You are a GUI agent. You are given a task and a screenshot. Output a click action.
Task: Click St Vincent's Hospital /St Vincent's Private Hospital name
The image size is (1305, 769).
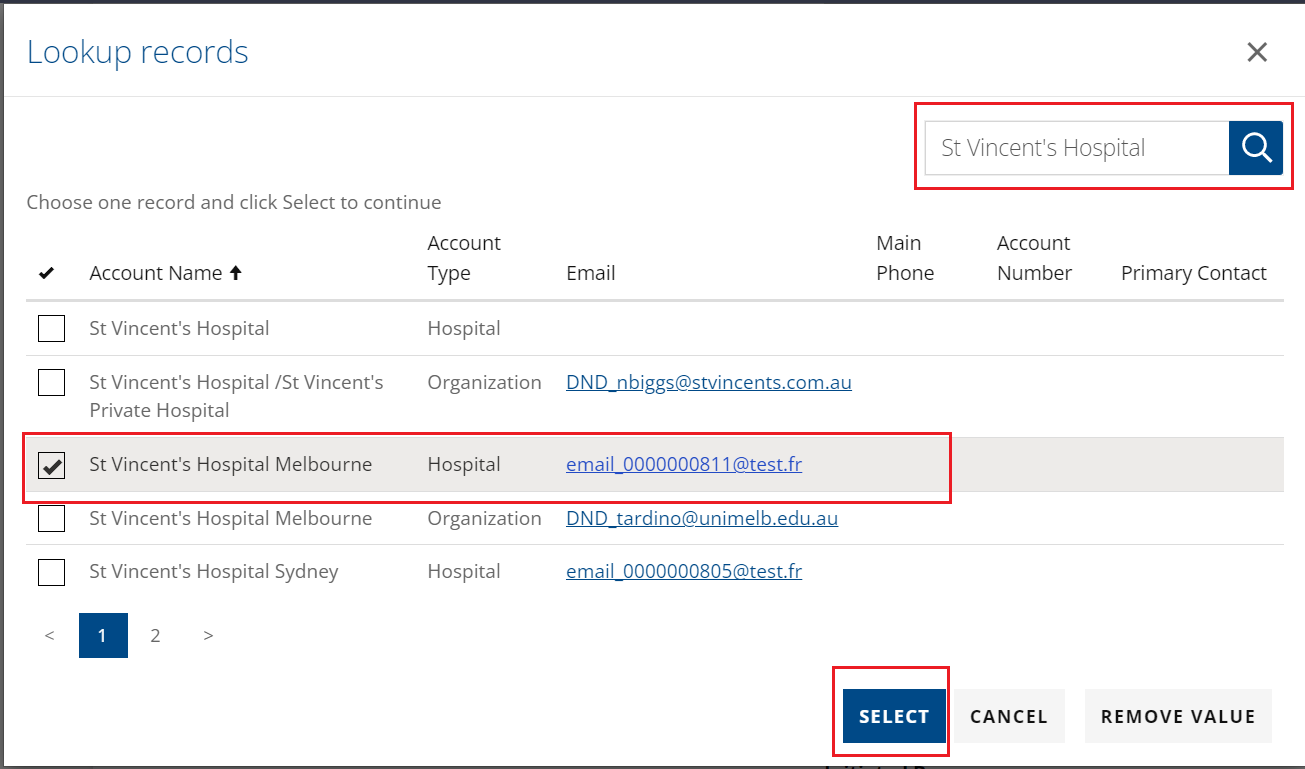pos(236,396)
